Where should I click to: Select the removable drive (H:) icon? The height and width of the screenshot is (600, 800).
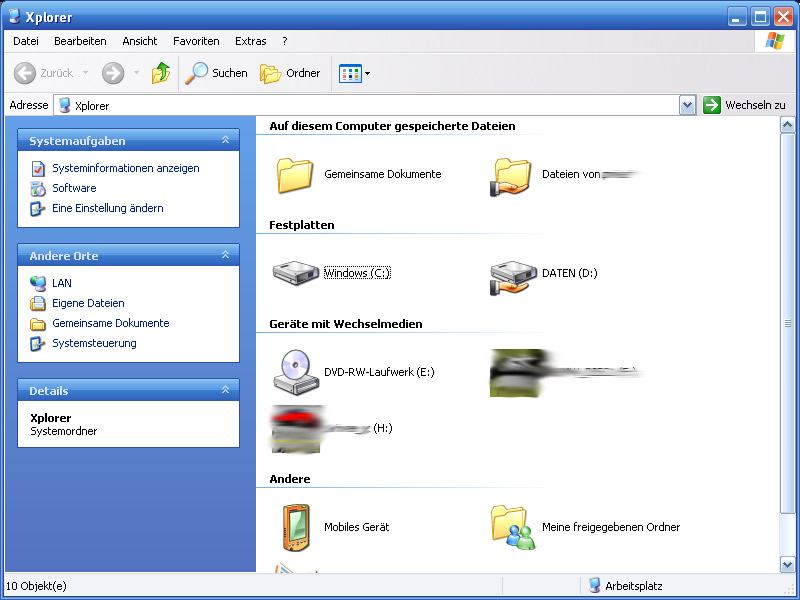(296, 429)
